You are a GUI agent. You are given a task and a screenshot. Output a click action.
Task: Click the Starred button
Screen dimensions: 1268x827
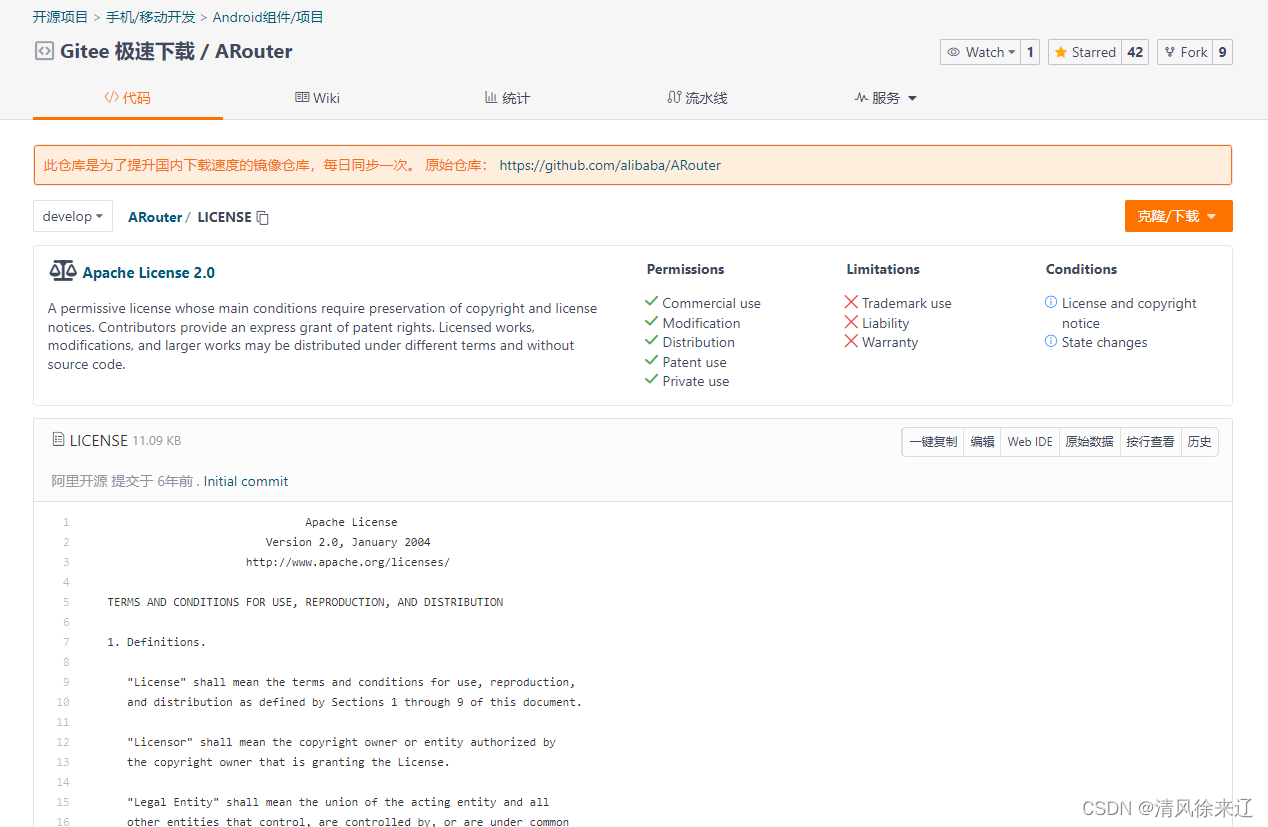(x=1085, y=52)
